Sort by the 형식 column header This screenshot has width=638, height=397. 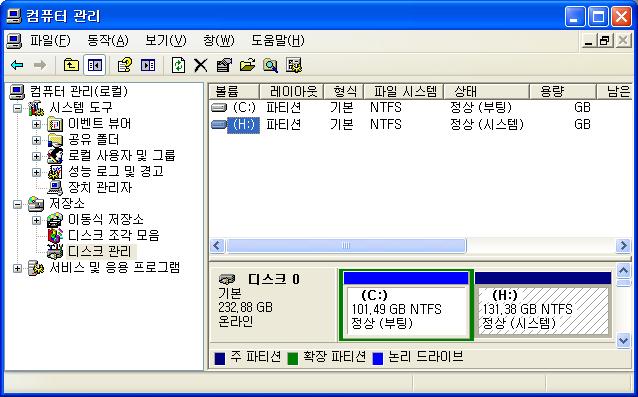point(343,92)
